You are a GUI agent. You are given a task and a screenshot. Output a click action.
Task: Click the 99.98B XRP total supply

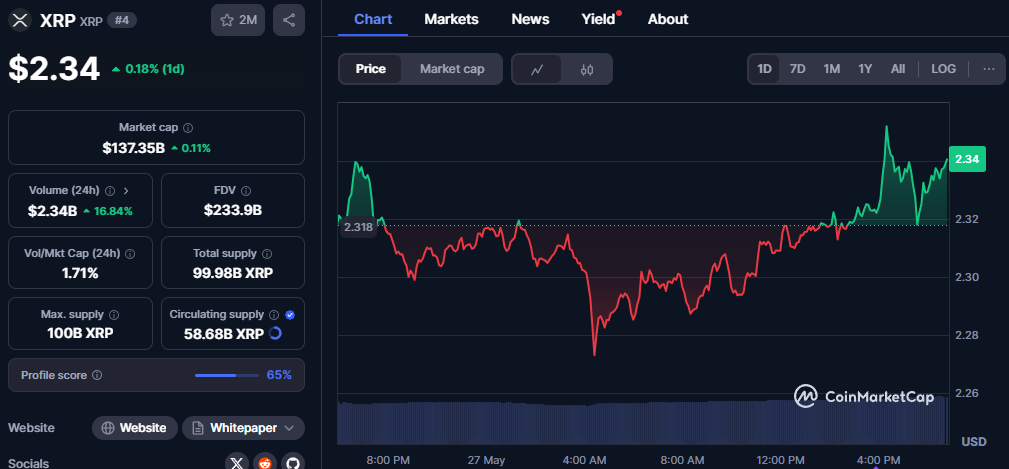[233, 273]
